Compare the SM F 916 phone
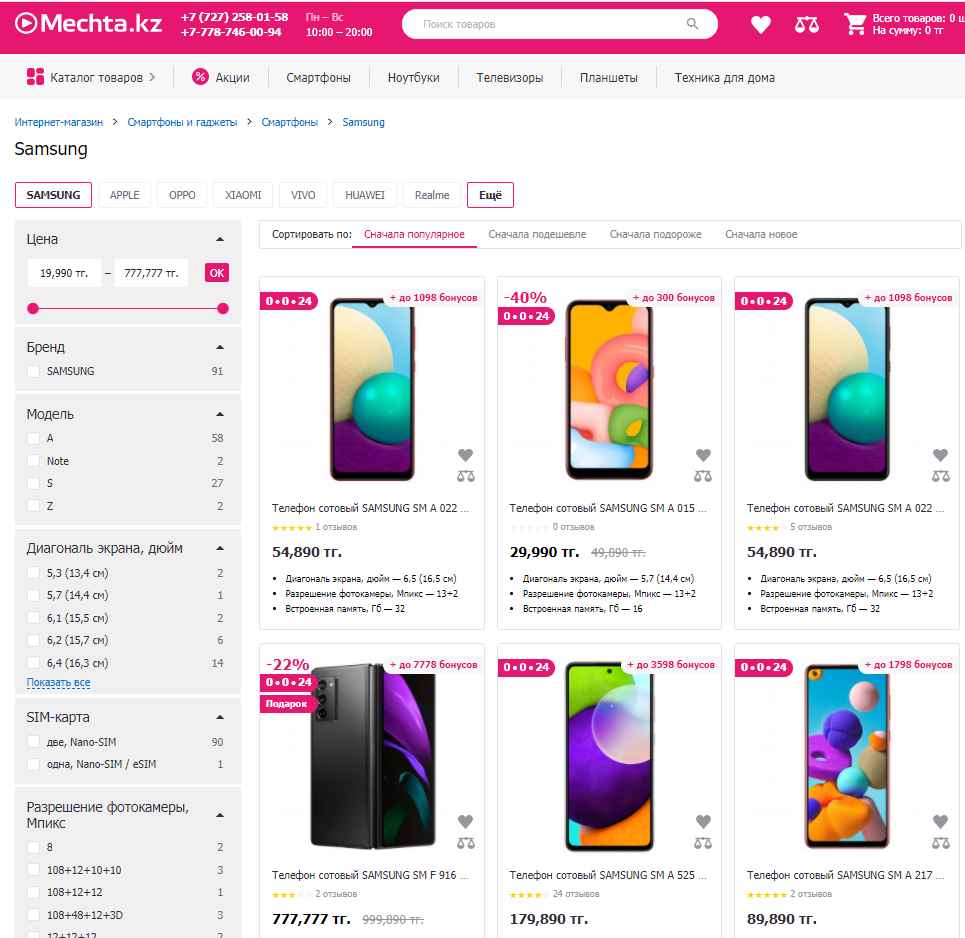Screen dimensions: 965x938 (465, 843)
